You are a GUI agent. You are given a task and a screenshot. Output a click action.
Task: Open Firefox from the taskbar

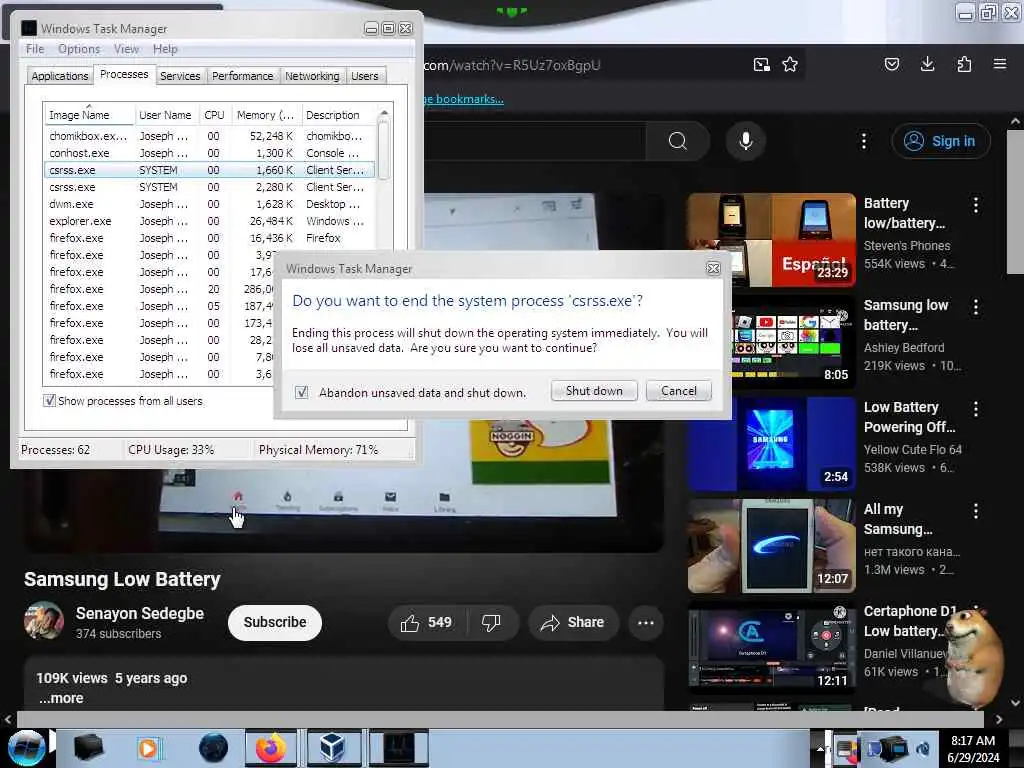click(x=270, y=748)
